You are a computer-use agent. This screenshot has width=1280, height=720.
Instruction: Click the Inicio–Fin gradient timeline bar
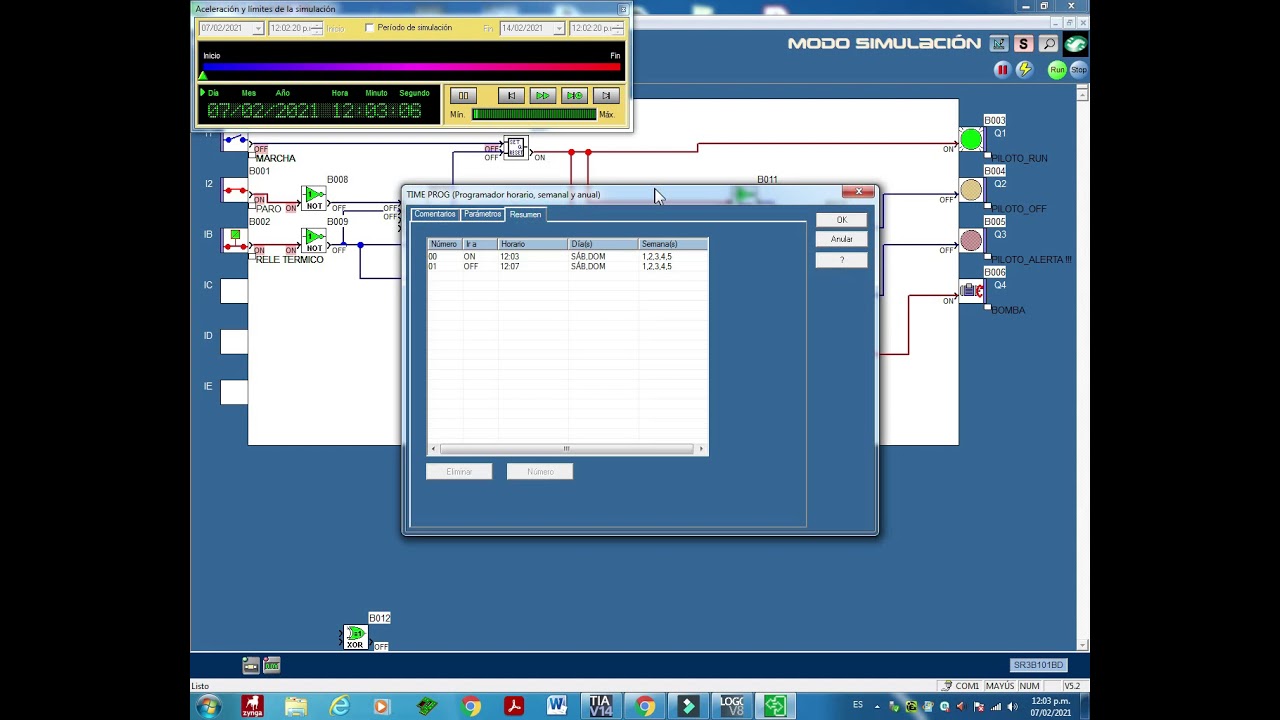[412, 67]
